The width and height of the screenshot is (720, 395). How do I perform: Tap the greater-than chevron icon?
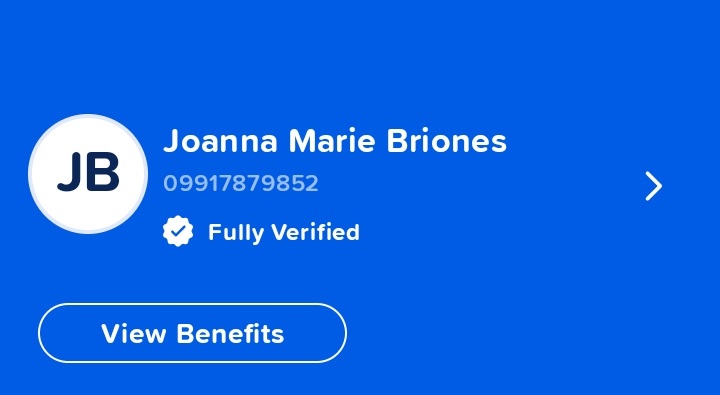pos(653,186)
